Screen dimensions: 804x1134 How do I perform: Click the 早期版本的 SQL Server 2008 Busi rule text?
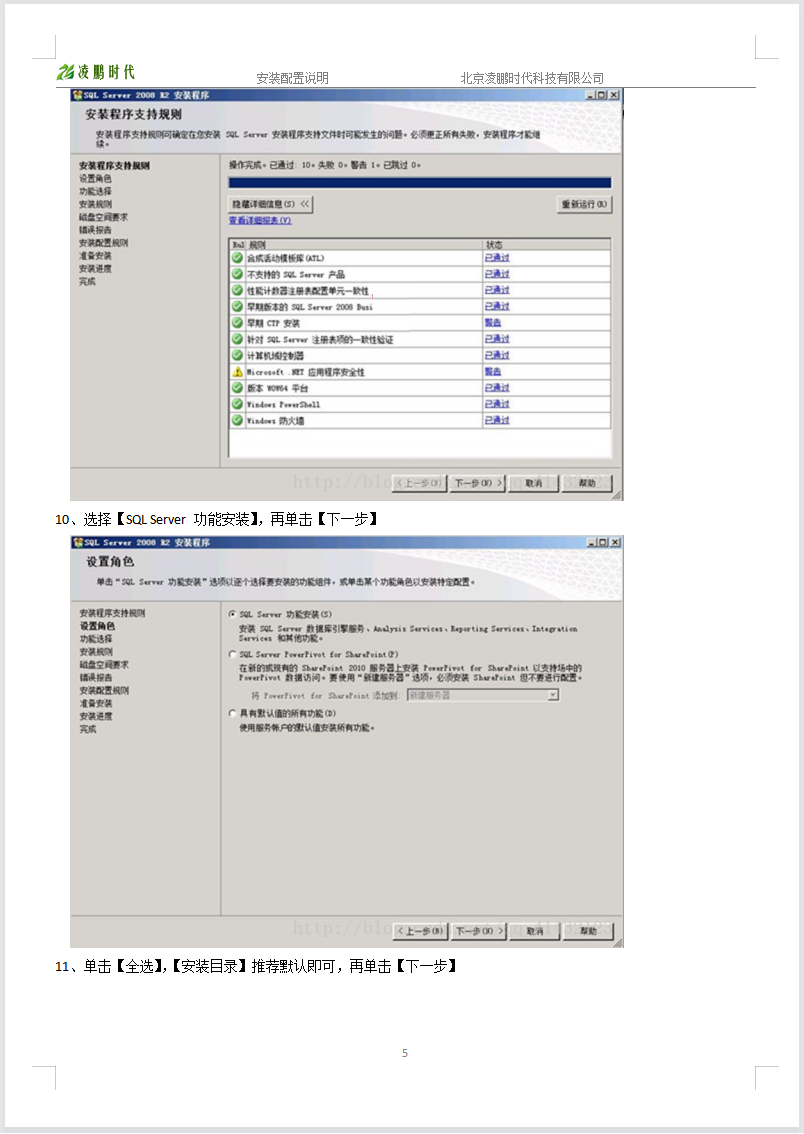tap(310, 307)
